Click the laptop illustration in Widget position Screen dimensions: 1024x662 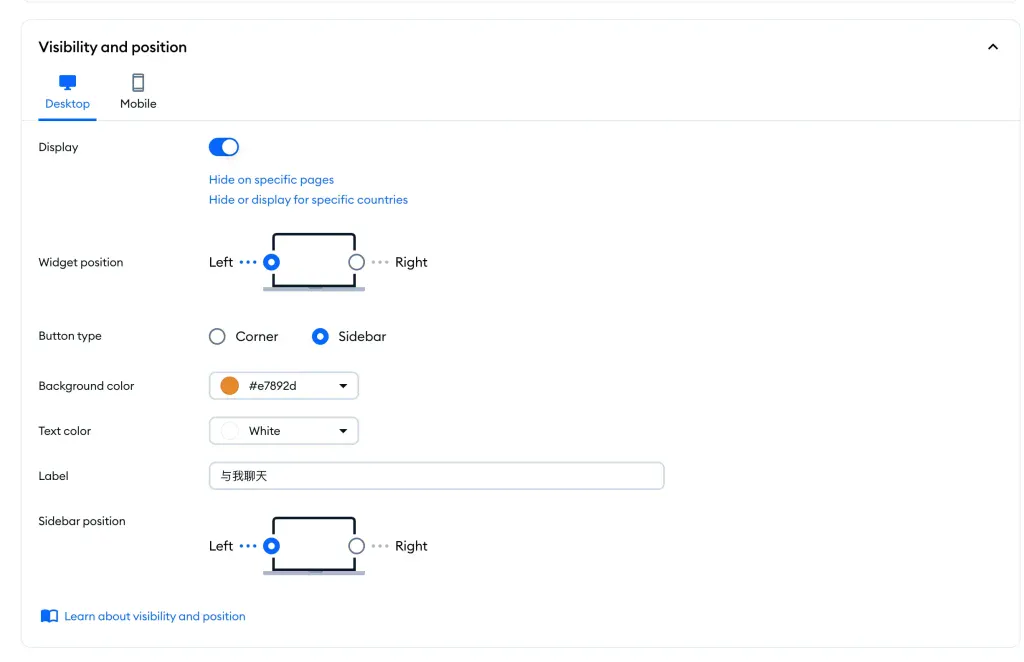[x=314, y=262]
